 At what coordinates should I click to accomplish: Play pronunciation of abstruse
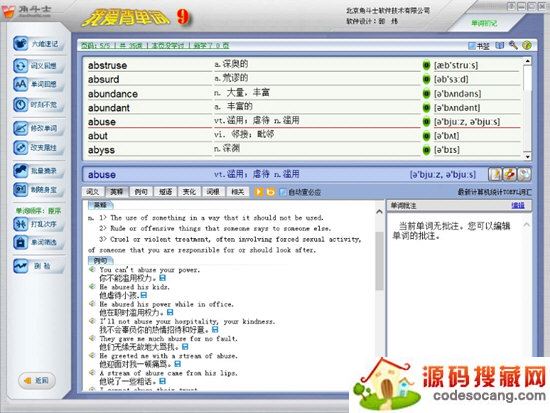pyautogui.click(x=426, y=65)
